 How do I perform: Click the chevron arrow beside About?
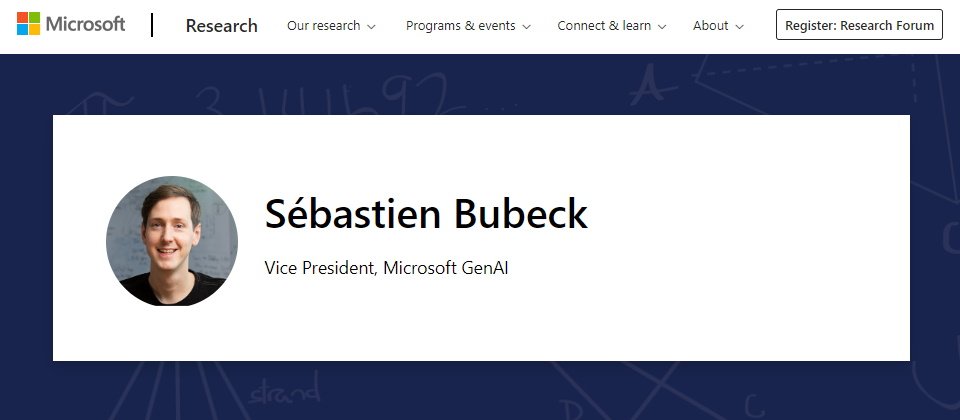click(x=740, y=27)
